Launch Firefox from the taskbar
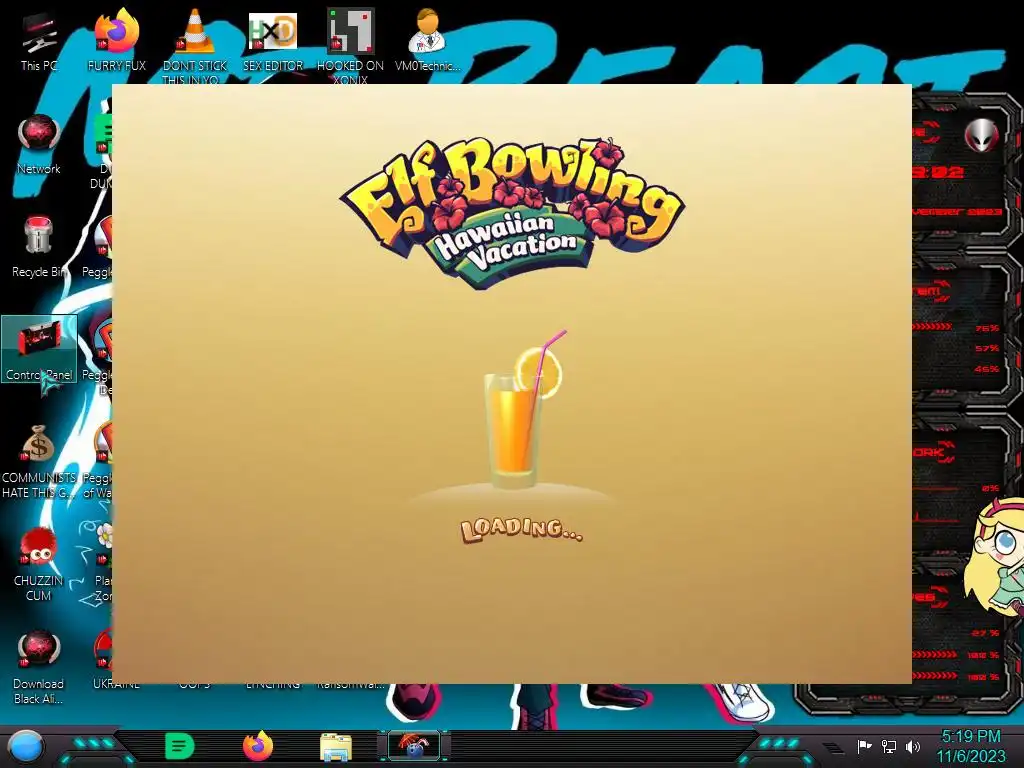Screen dimensions: 1024x768 (x=258, y=746)
